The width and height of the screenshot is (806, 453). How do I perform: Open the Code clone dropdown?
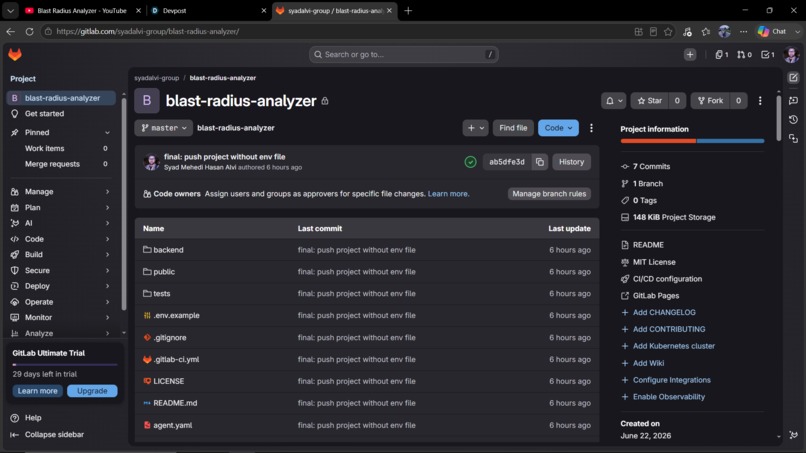(x=558, y=128)
